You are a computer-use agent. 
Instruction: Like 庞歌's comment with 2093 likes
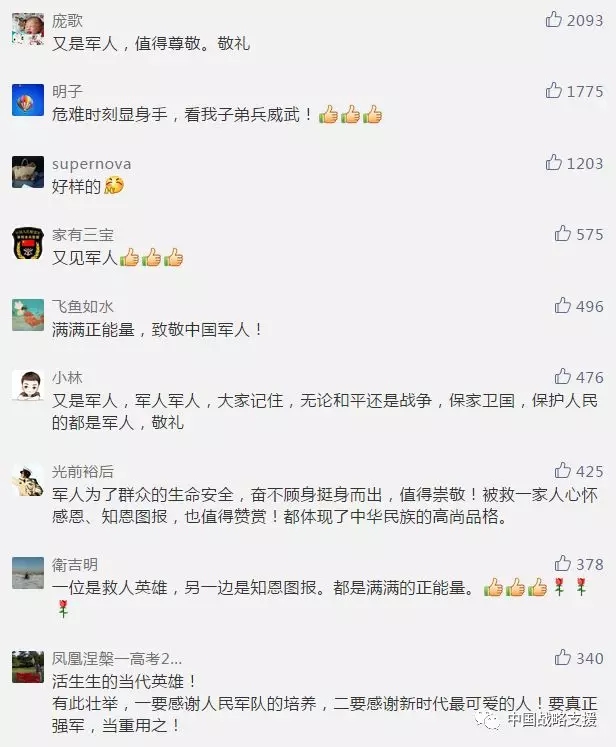553,20
